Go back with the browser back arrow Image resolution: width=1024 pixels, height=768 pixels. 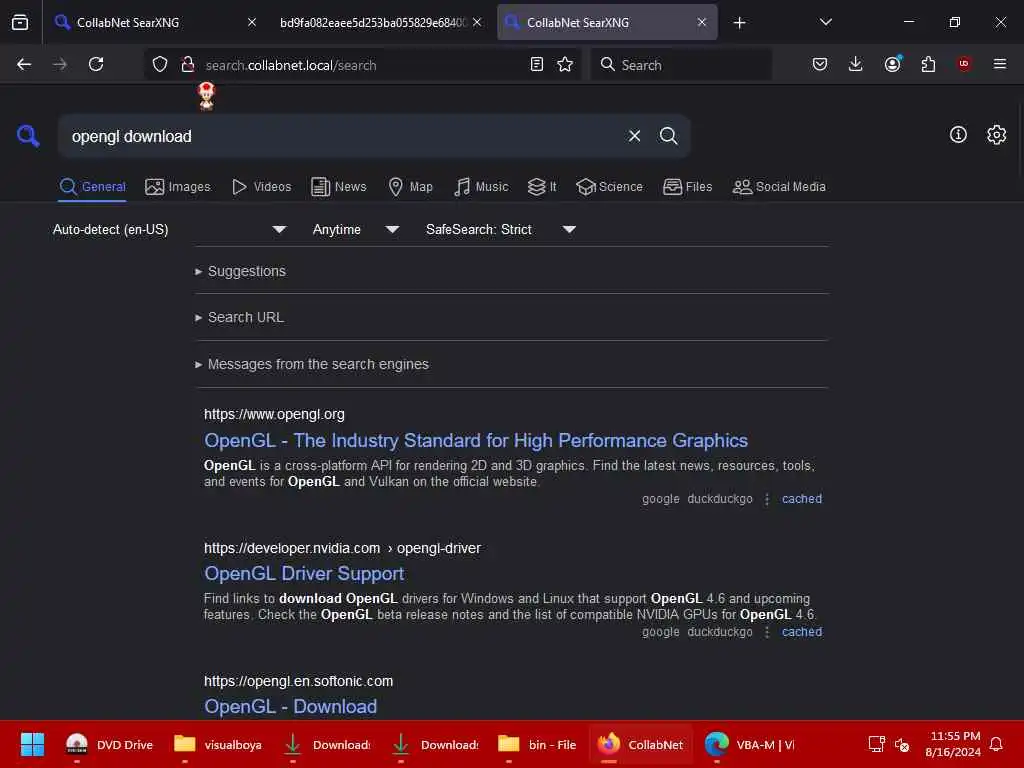(24, 64)
